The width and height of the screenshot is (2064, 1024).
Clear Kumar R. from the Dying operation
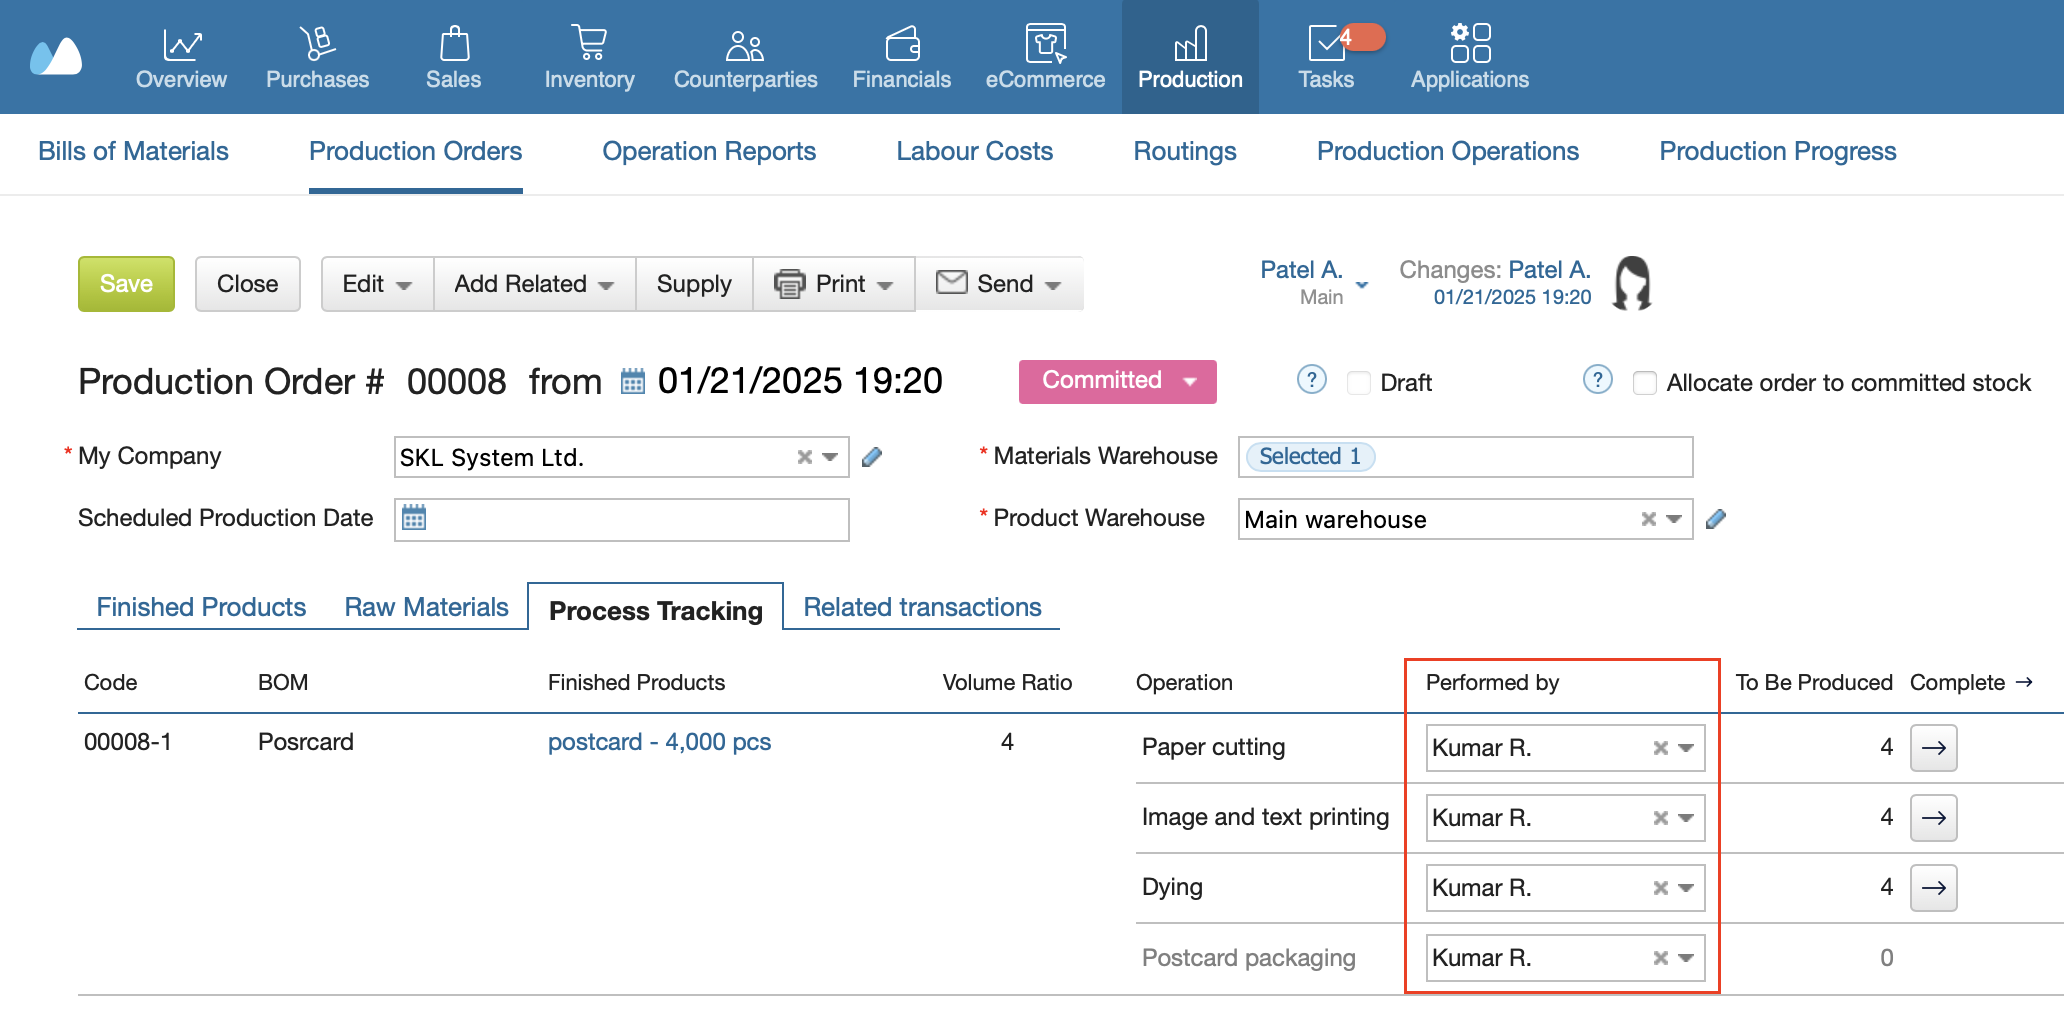click(1660, 888)
